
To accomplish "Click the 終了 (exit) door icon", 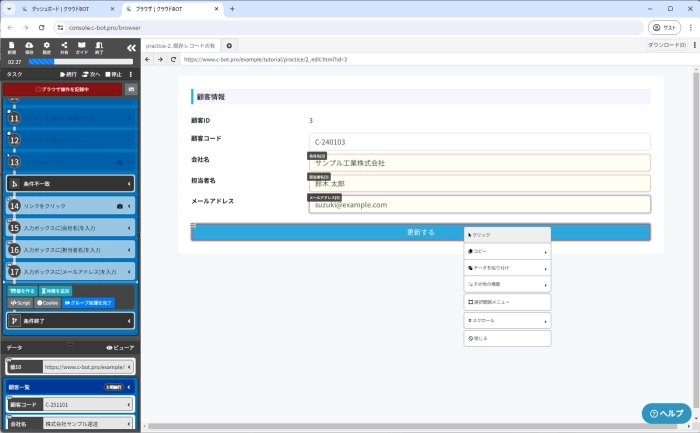I will (x=99, y=47).
